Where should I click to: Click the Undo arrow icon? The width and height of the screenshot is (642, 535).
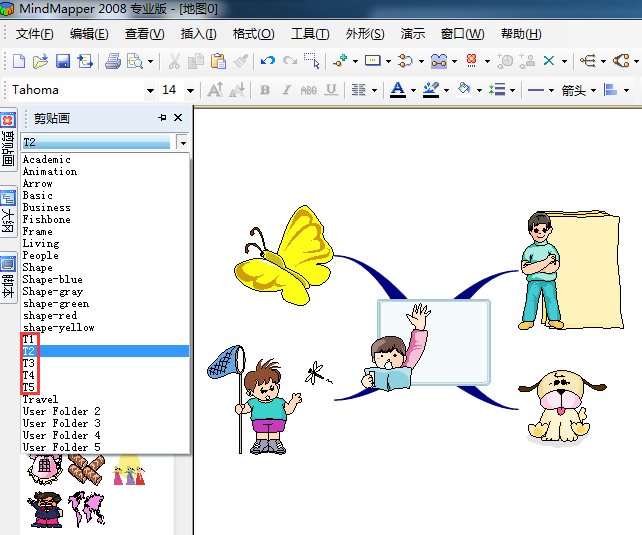[267, 61]
